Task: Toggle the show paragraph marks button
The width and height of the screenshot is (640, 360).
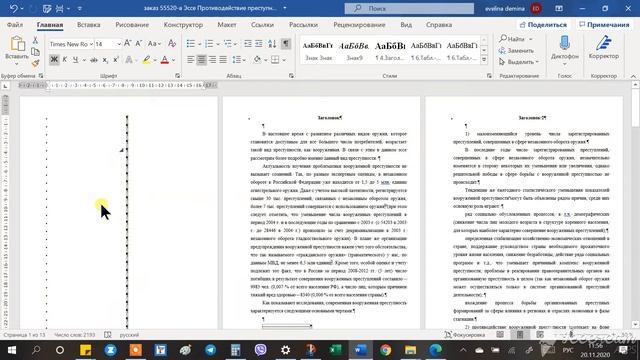Action: (x=286, y=44)
